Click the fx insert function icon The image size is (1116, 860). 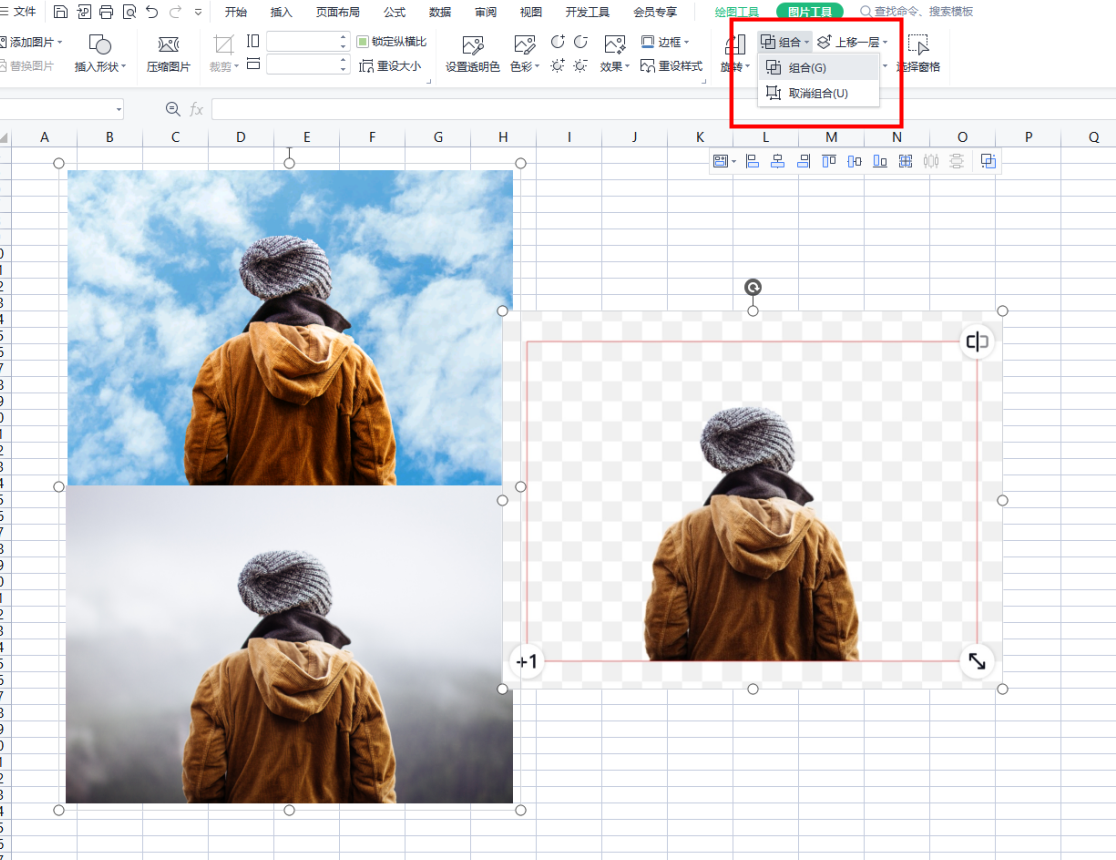[x=196, y=109]
